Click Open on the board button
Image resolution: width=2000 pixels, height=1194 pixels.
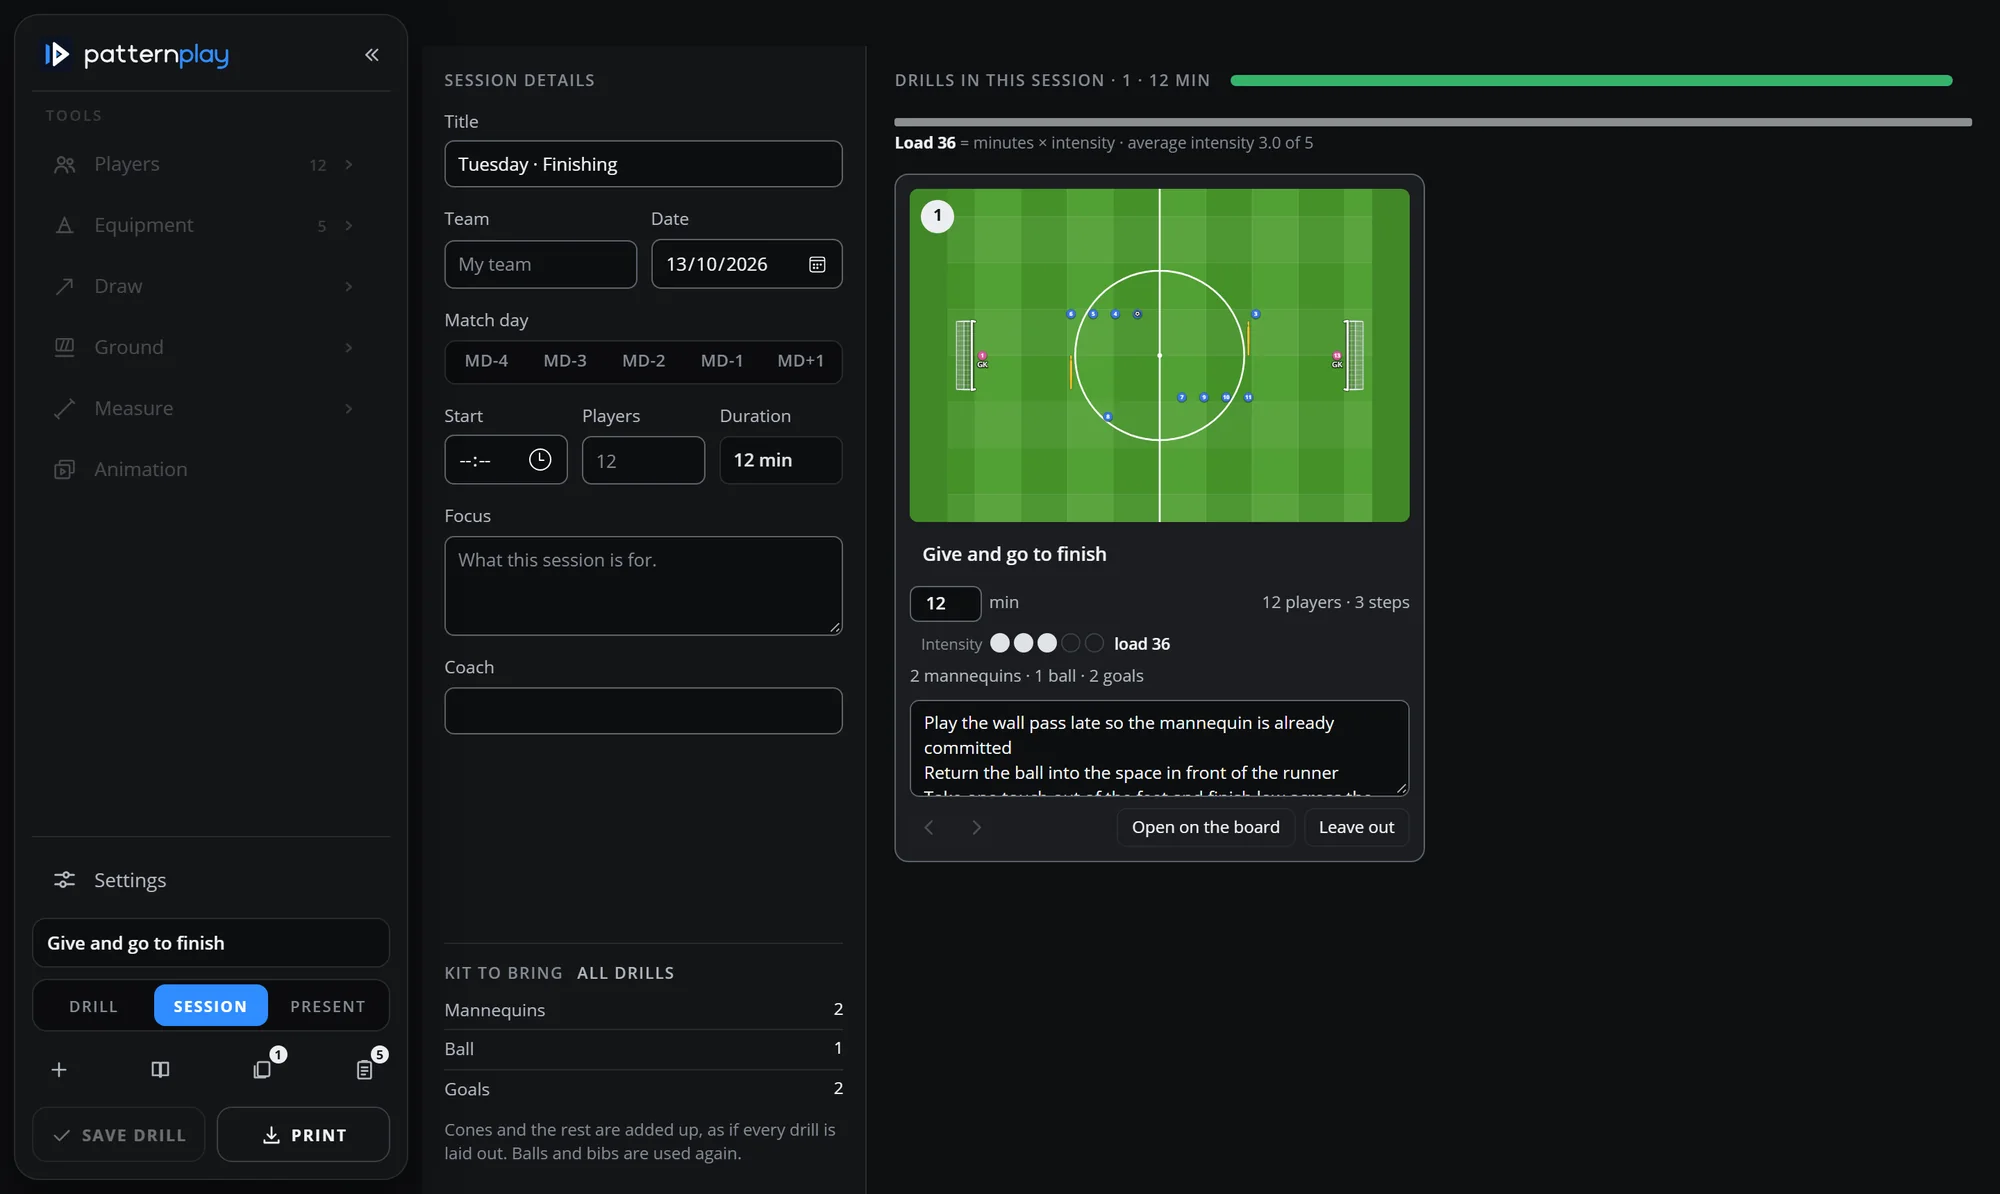[1206, 827]
